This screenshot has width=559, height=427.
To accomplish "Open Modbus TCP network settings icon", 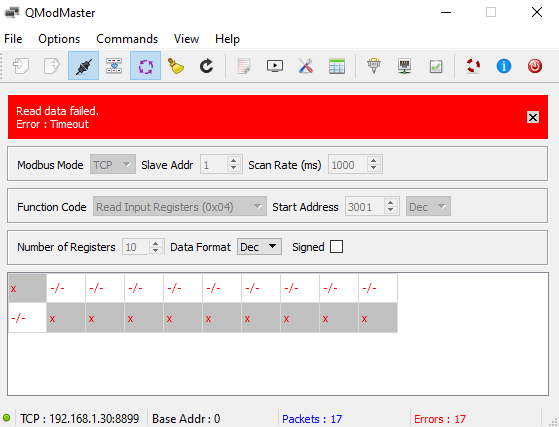I will (x=405, y=66).
